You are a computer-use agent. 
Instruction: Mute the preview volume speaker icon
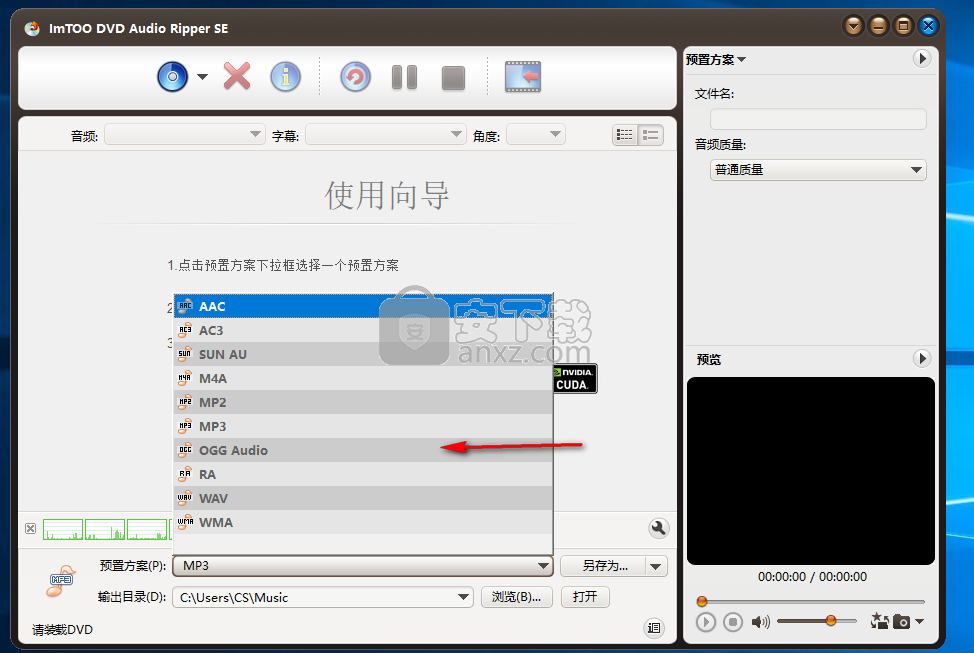[x=760, y=622]
